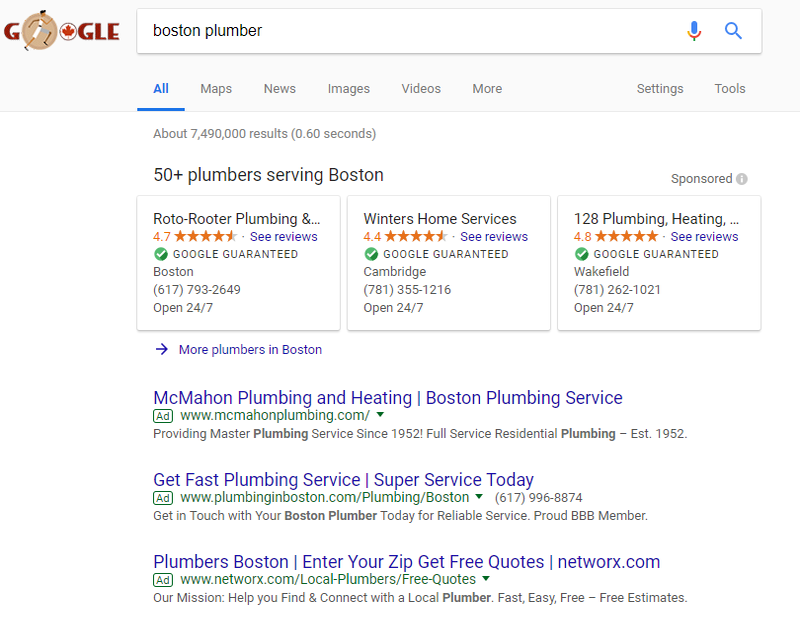
Task: Click the Google Guaranteed checkmark for Roto-Rooter
Action: pyautogui.click(x=159, y=254)
